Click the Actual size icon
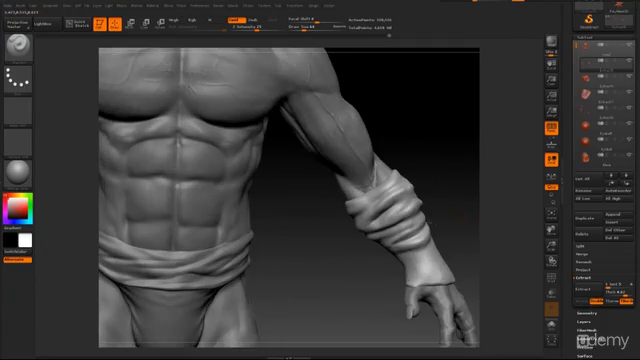 coord(551,96)
